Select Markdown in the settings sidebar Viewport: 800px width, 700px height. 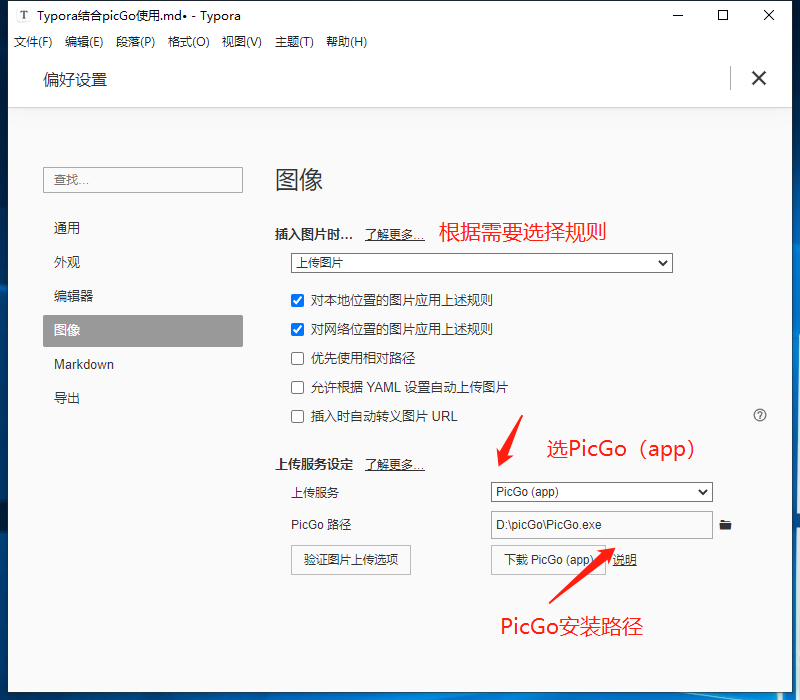(143, 365)
